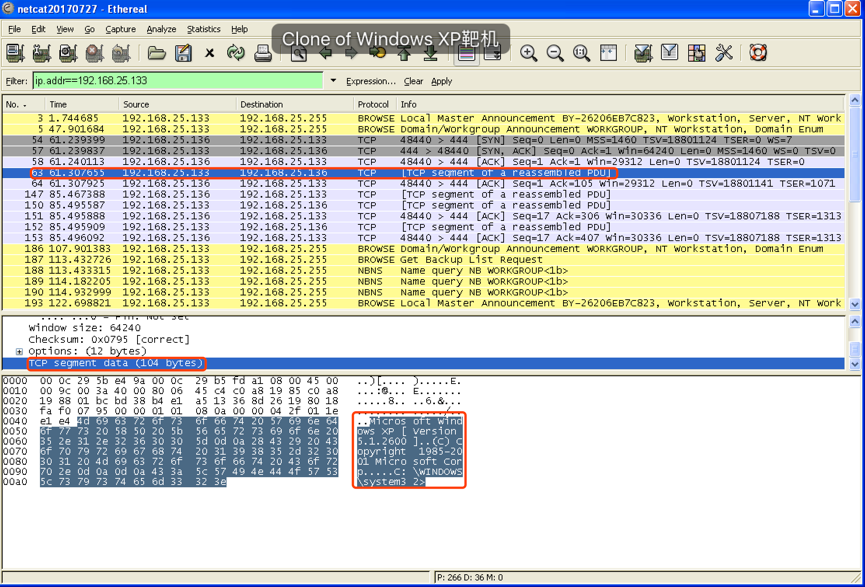This screenshot has height=587, width=865.
Task: Click the Expression... button
Action: [x=371, y=81]
